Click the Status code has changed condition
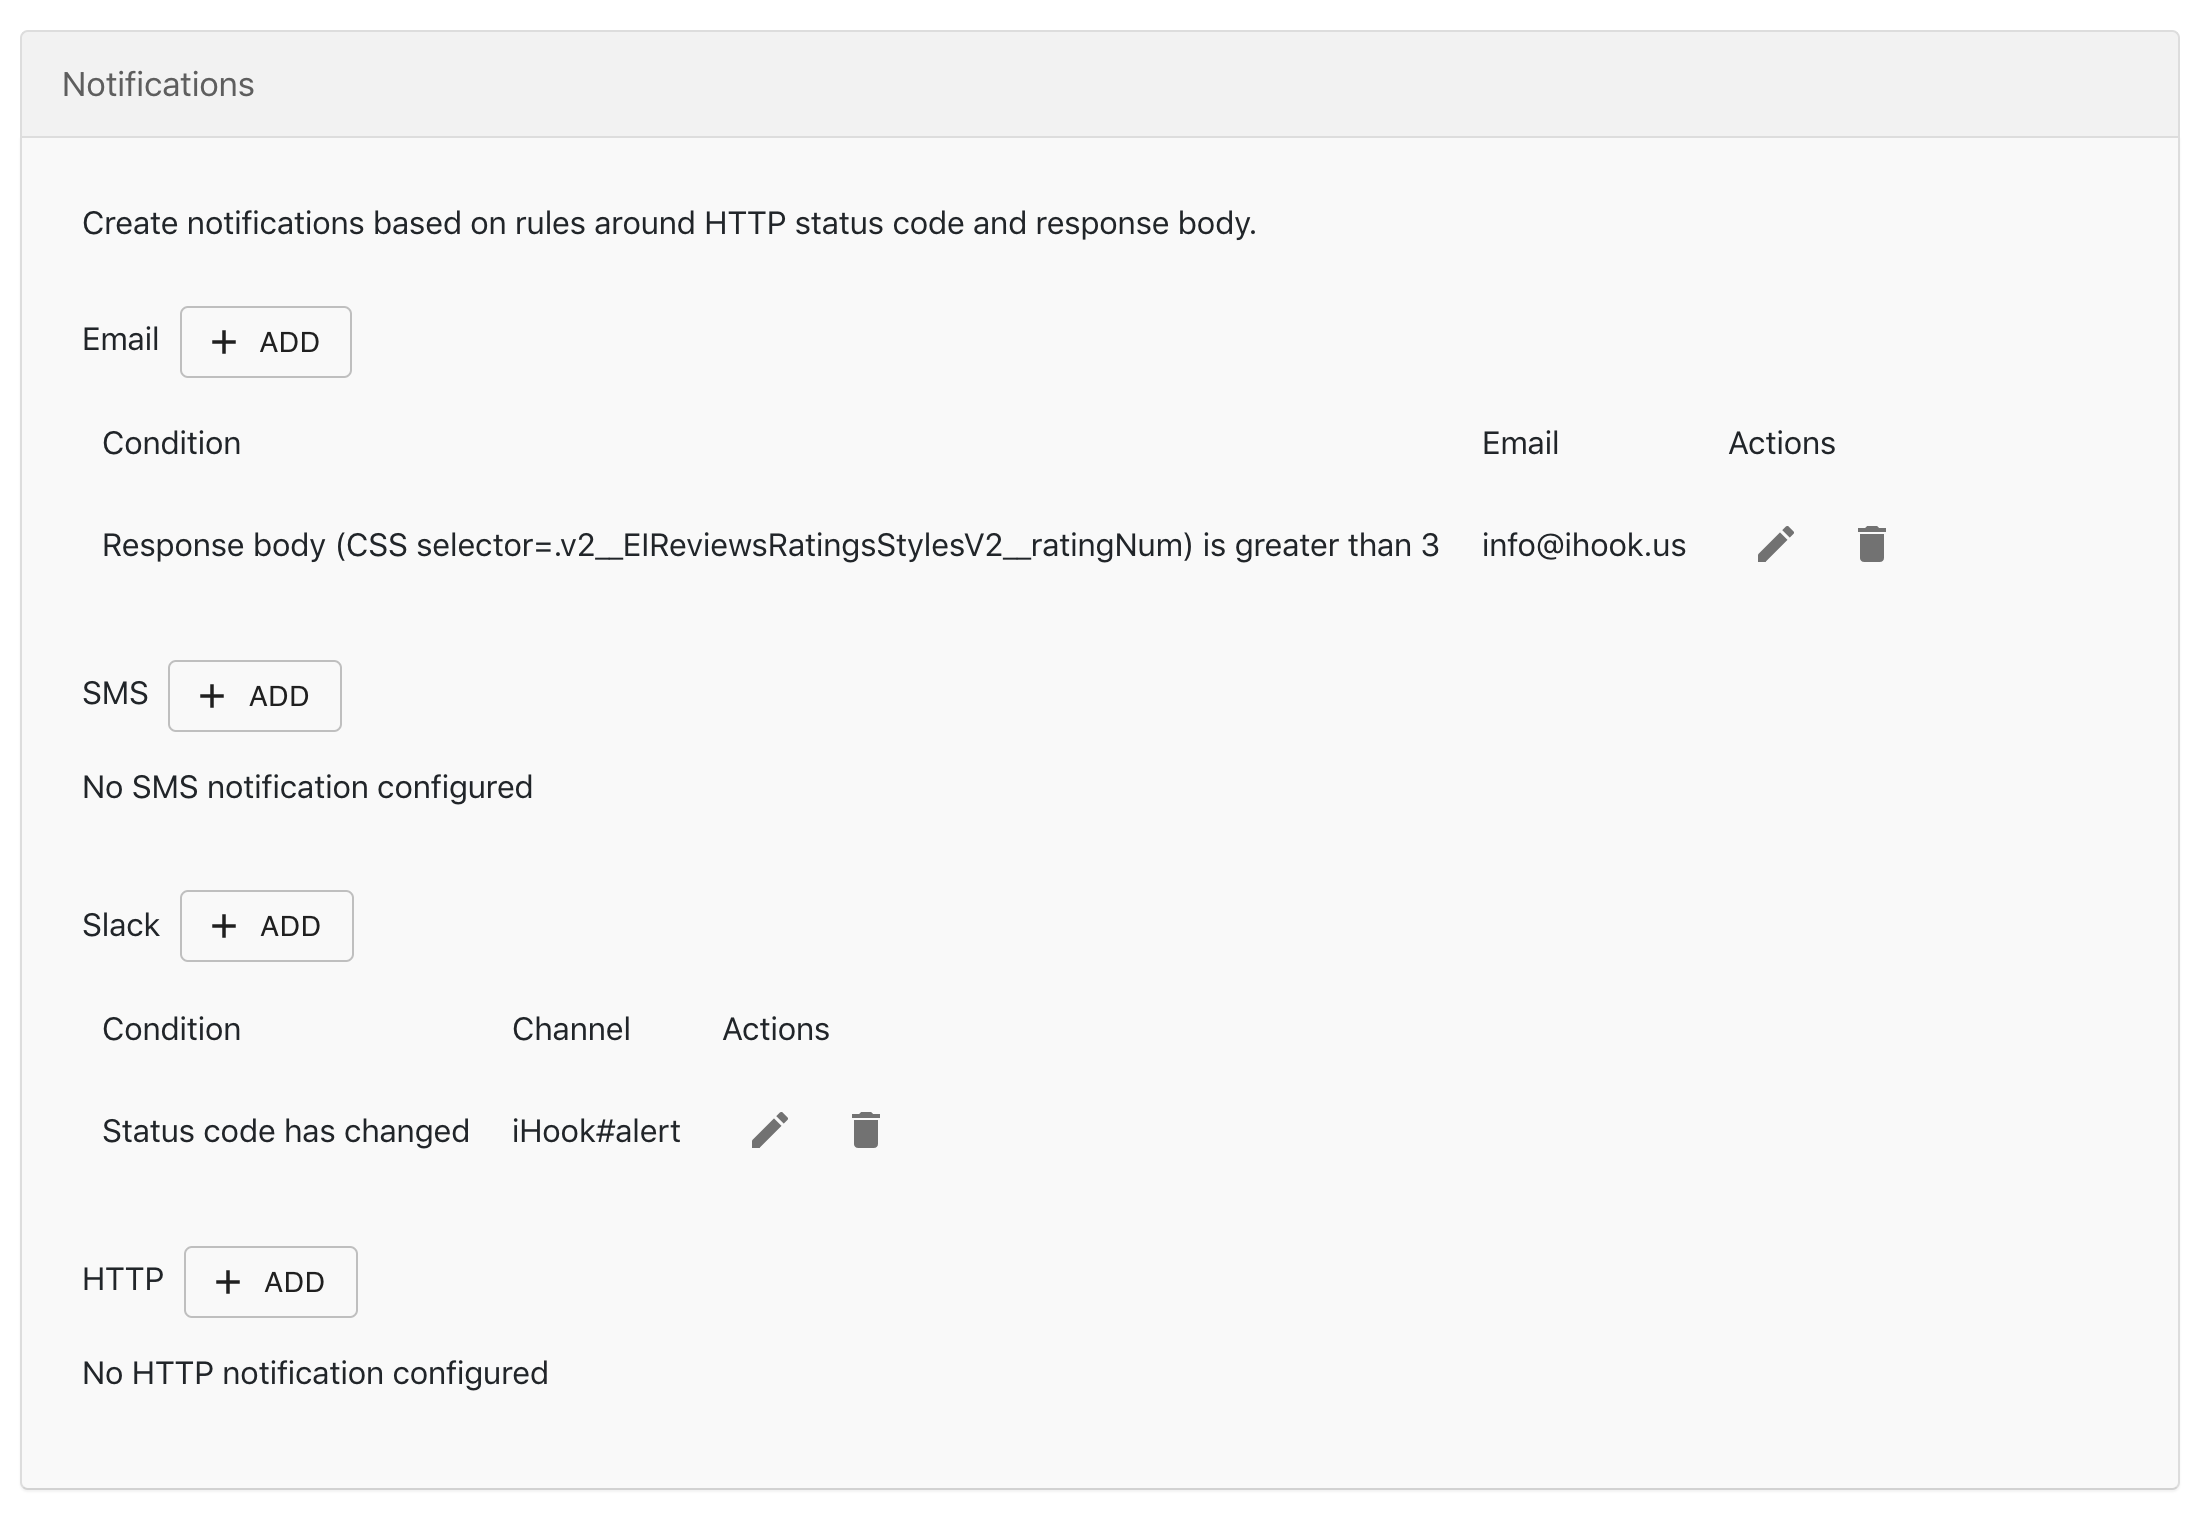Image resolution: width=2200 pixels, height=1518 pixels. pos(285,1131)
